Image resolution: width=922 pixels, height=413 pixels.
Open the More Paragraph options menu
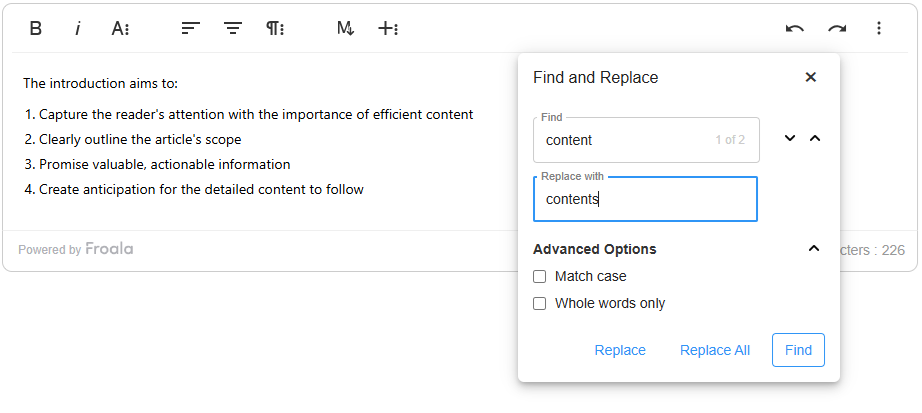[275, 28]
